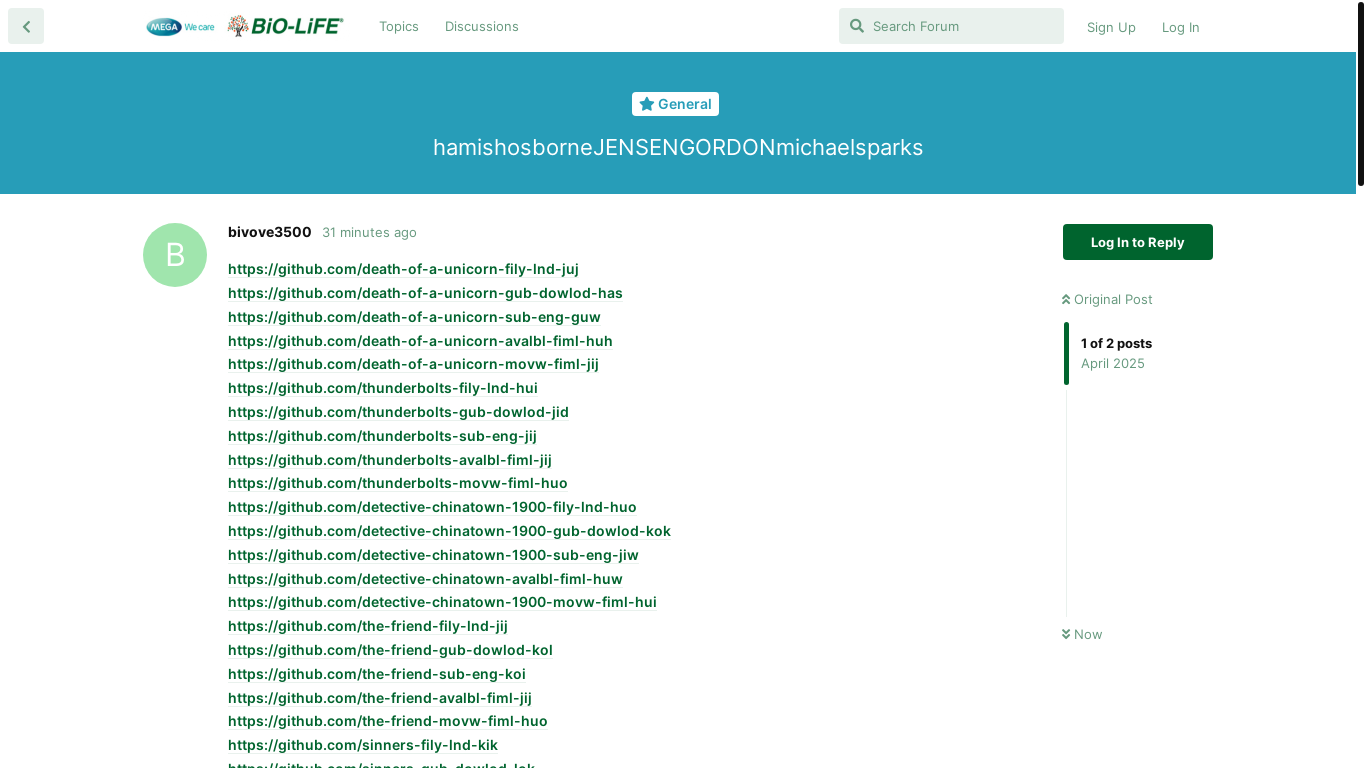
Task: Open the Discussions menu item
Action: click(x=481, y=27)
